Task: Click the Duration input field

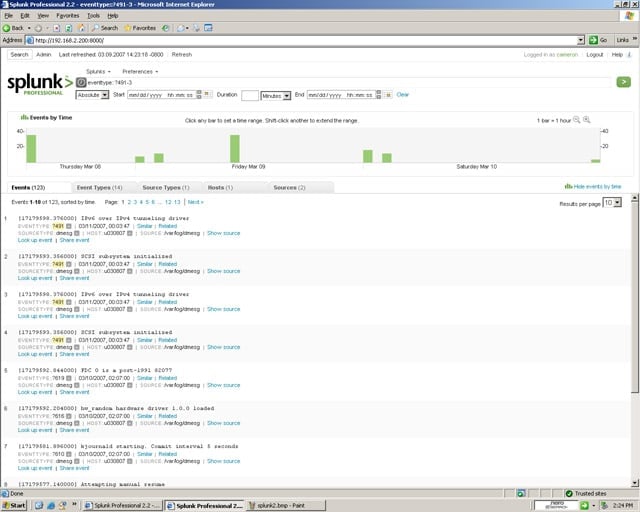Action: (250, 96)
